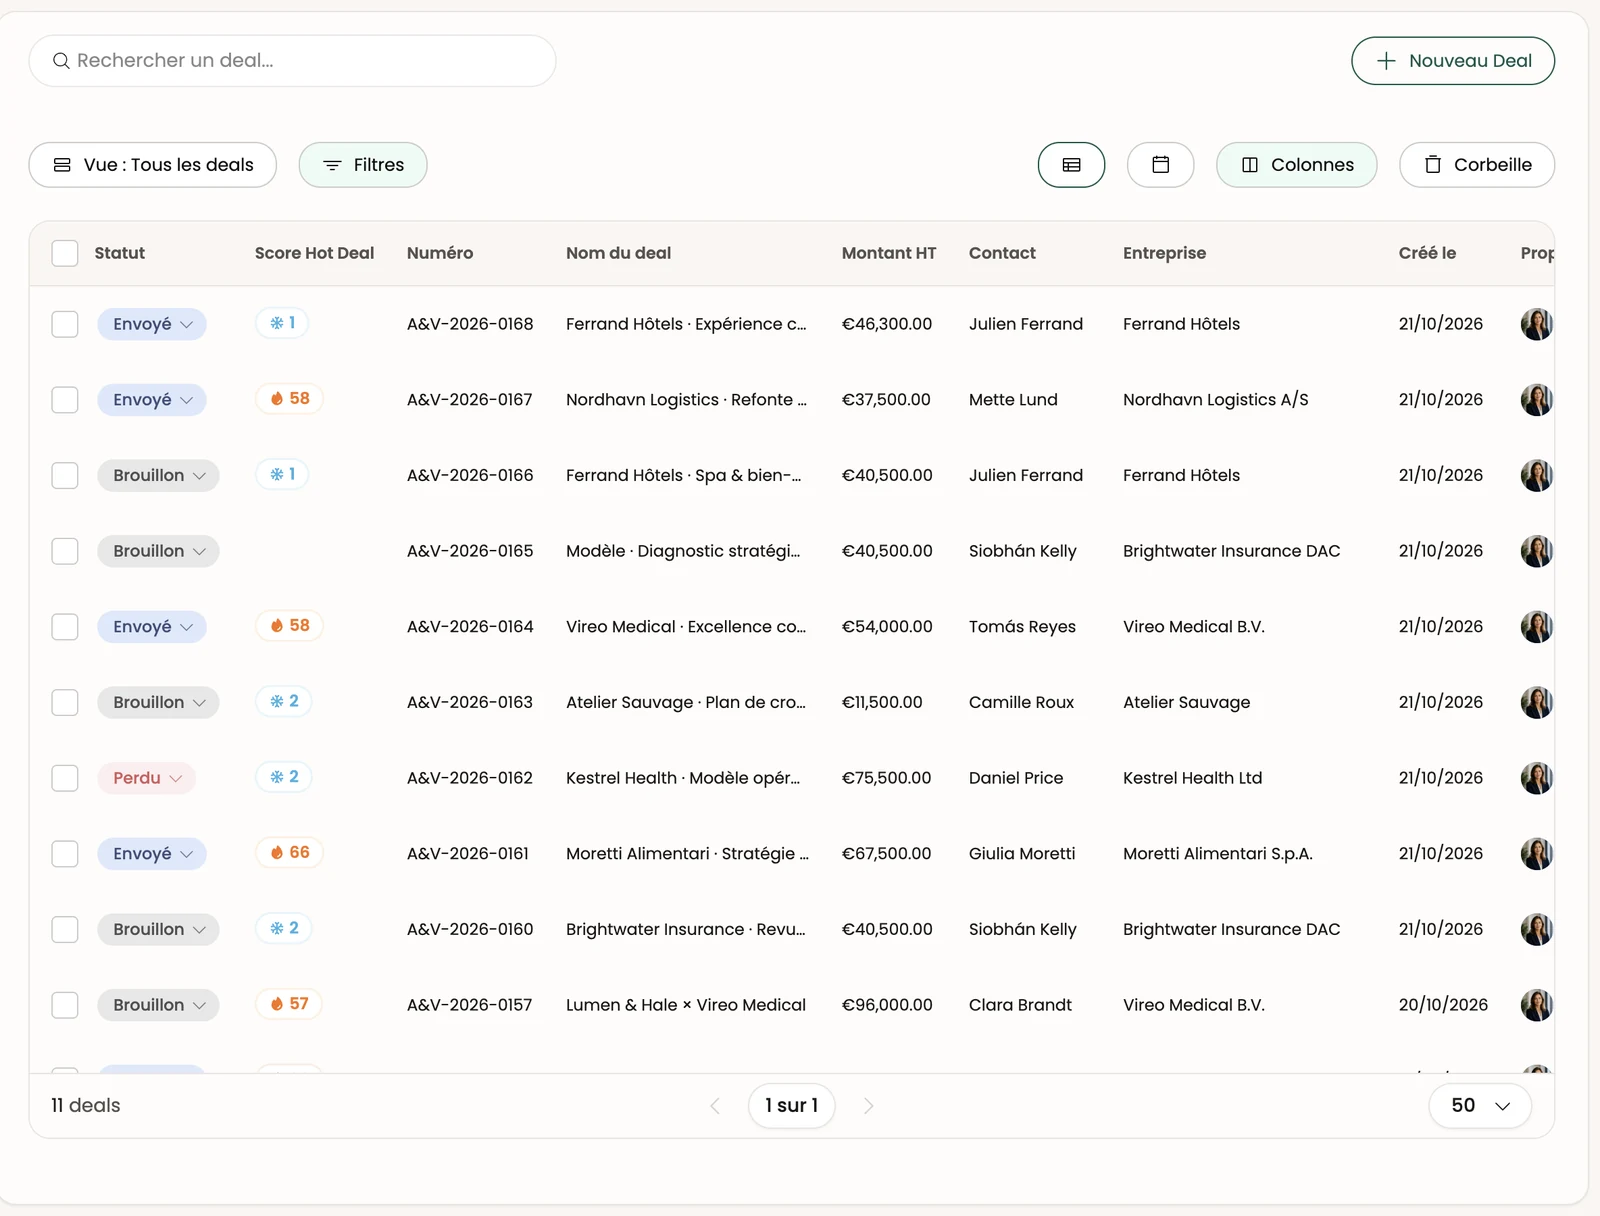Sort by Nom du deal column header

(618, 253)
